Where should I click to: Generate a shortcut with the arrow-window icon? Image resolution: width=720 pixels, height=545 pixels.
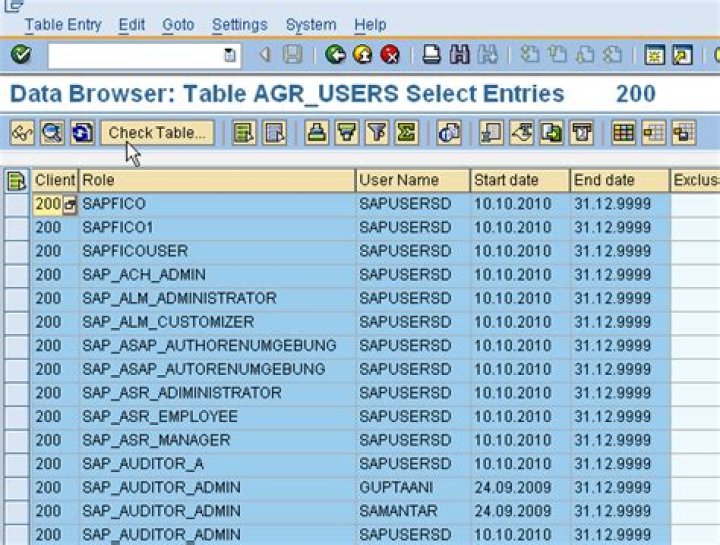(x=683, y=55)
